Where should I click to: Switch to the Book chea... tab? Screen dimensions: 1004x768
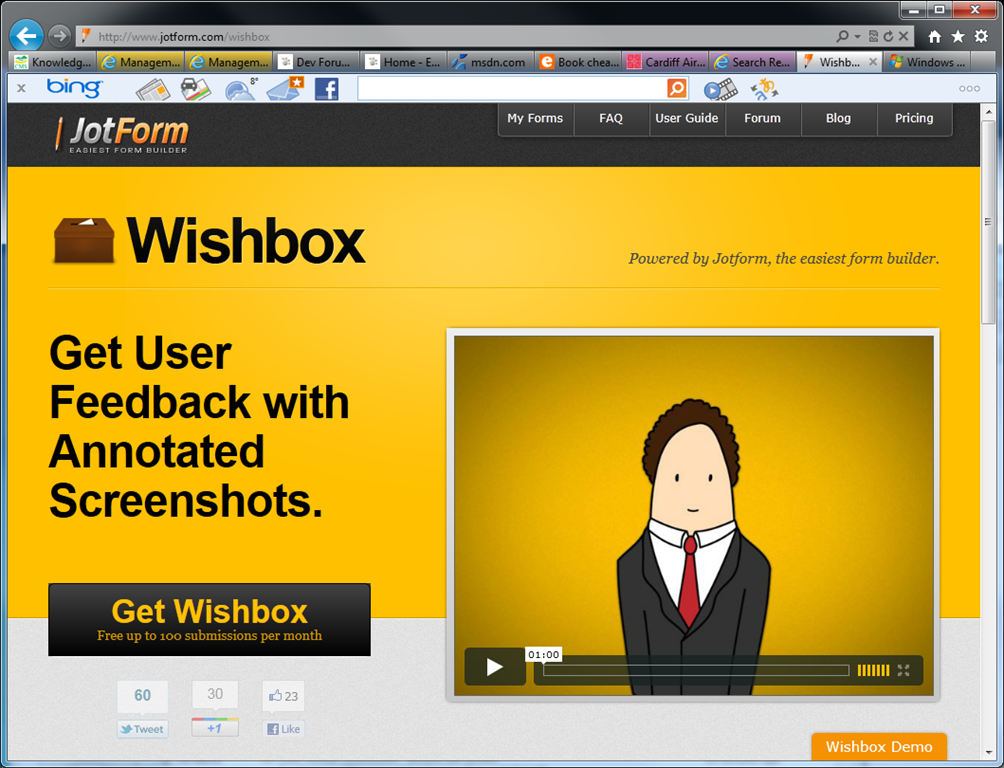(x=579, y=62)
